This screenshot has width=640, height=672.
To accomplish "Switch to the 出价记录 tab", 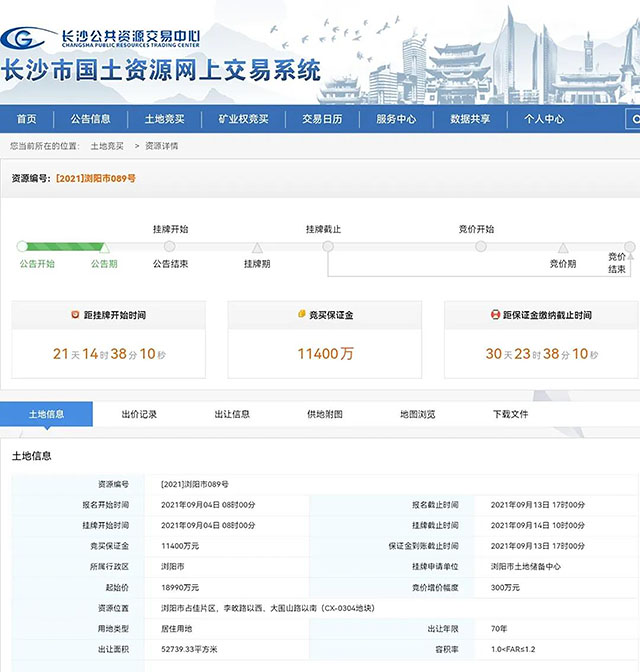I will (x=139, y=414).
